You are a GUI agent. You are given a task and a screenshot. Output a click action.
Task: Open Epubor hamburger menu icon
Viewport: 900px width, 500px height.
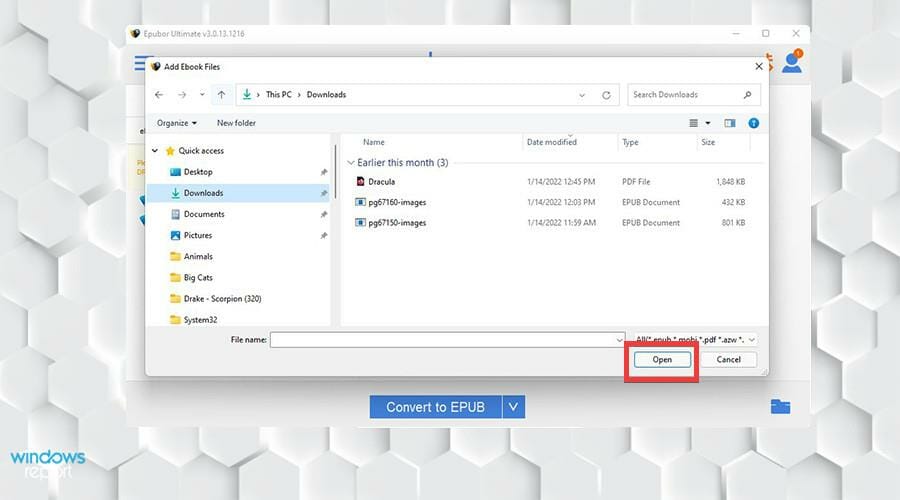point(139,63)
